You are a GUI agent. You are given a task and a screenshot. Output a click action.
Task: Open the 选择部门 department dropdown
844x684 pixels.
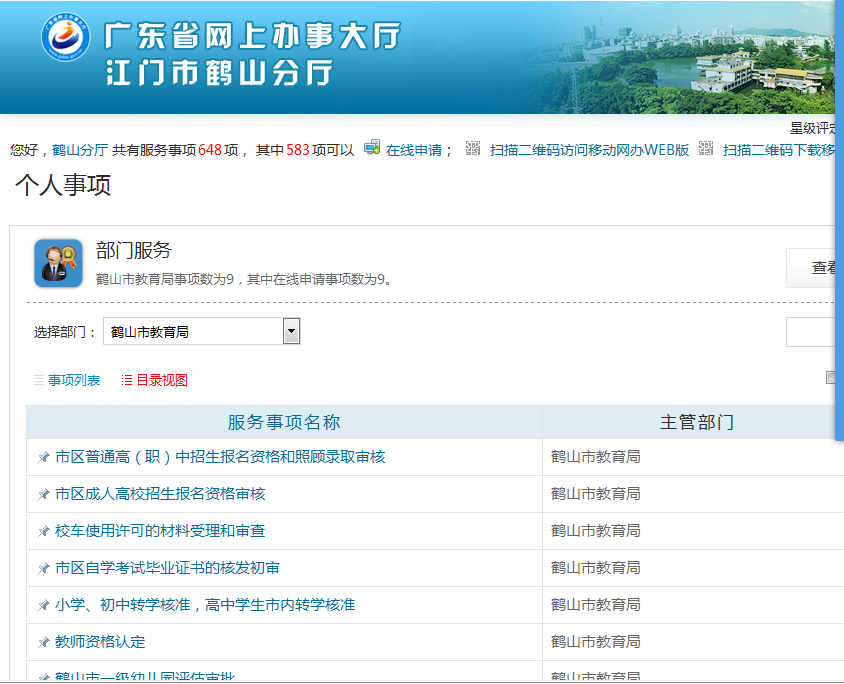(291, 331)
